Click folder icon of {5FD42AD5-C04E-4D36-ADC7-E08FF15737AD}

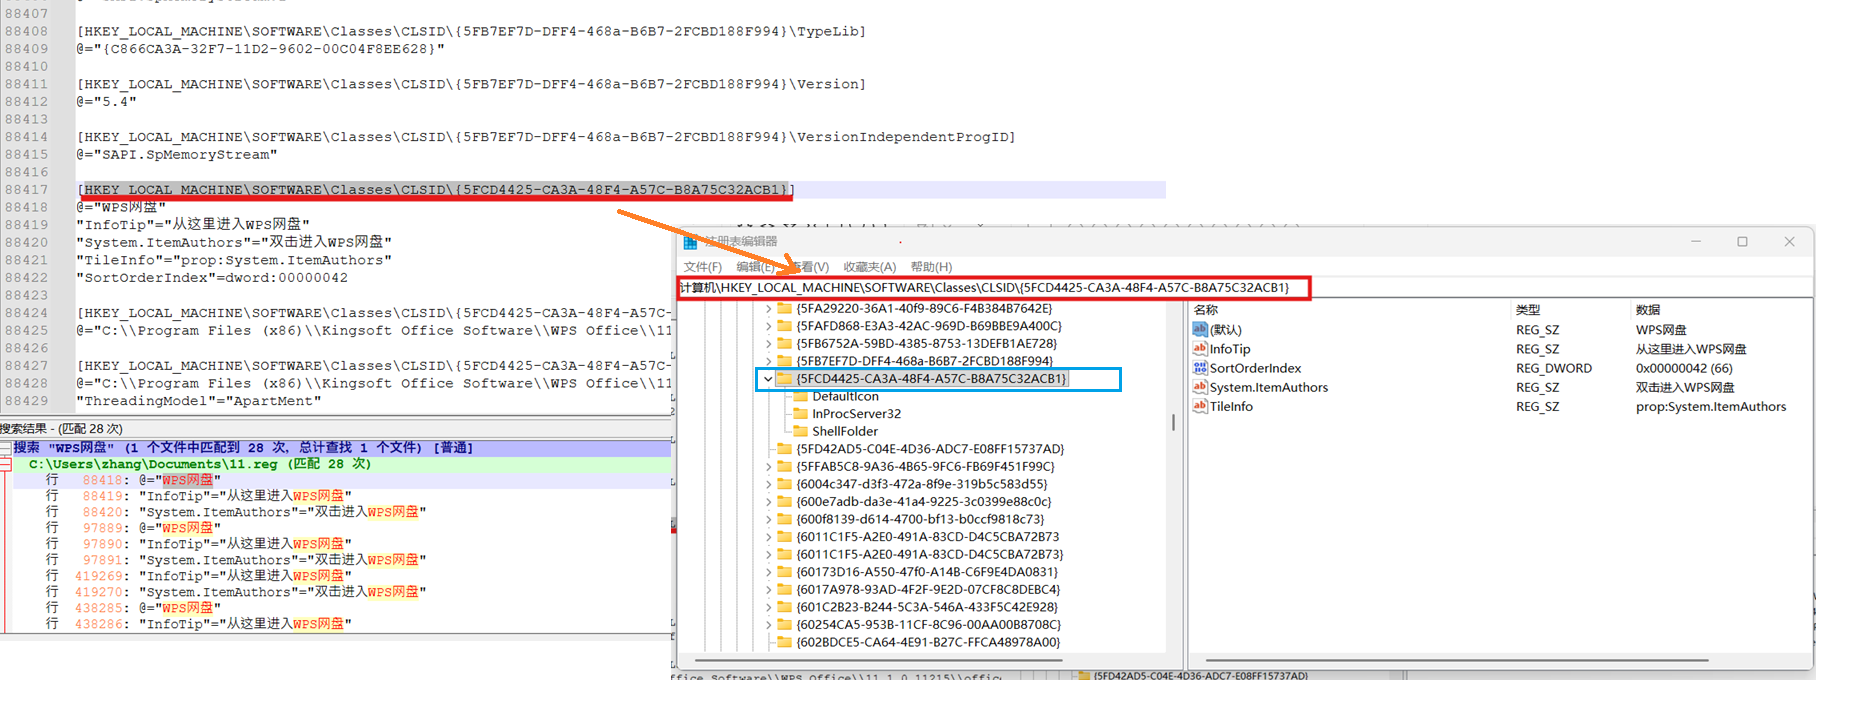click(785, 449)
